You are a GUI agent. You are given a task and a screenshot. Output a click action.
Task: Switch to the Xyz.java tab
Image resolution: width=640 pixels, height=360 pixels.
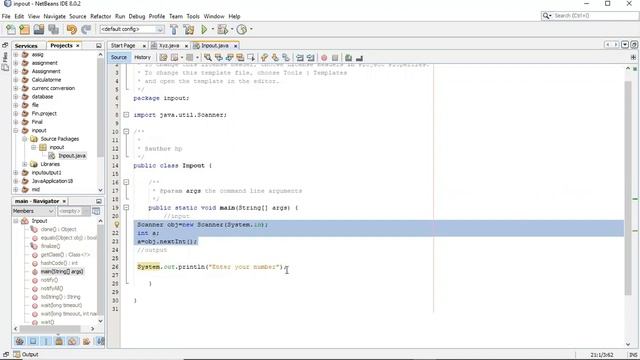(x=169, y=46)
